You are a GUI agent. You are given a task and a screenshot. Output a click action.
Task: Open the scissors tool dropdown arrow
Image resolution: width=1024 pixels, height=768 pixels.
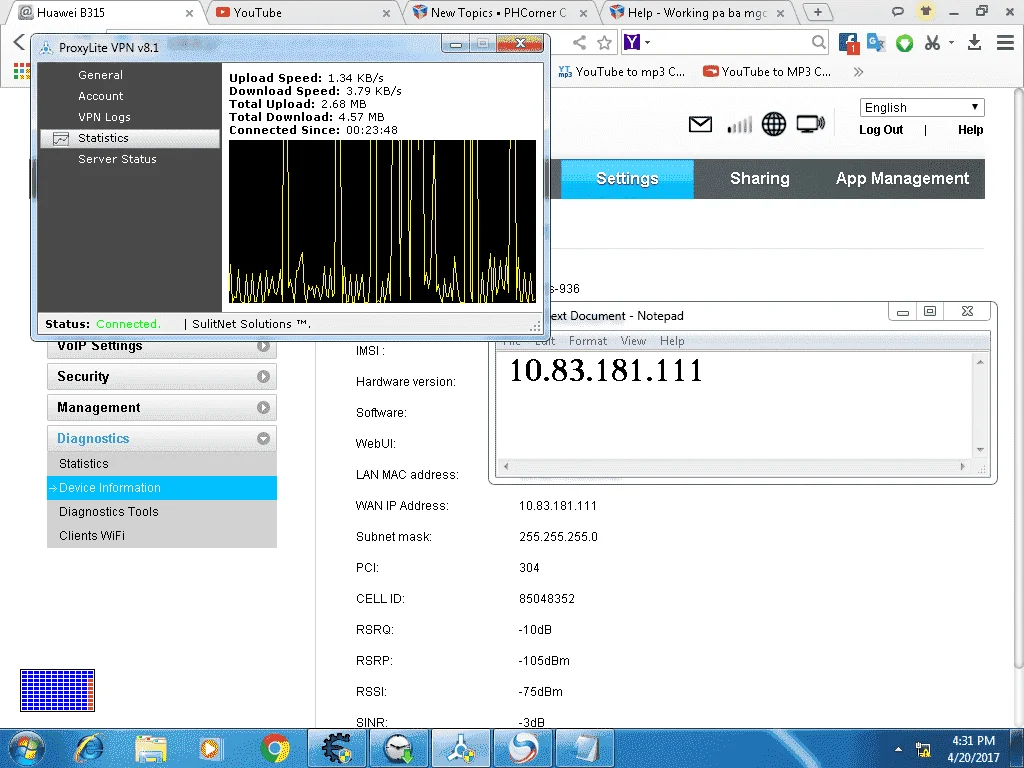coord(952,42)
